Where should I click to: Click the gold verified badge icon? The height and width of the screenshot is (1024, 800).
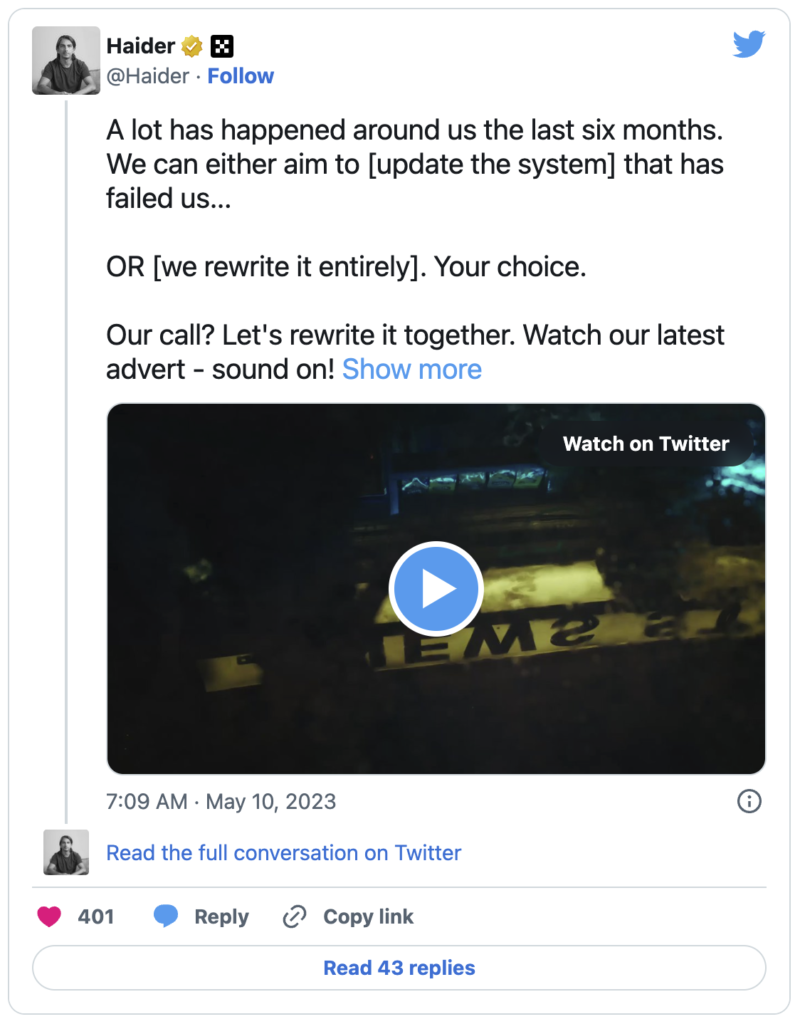coord(192,46)
